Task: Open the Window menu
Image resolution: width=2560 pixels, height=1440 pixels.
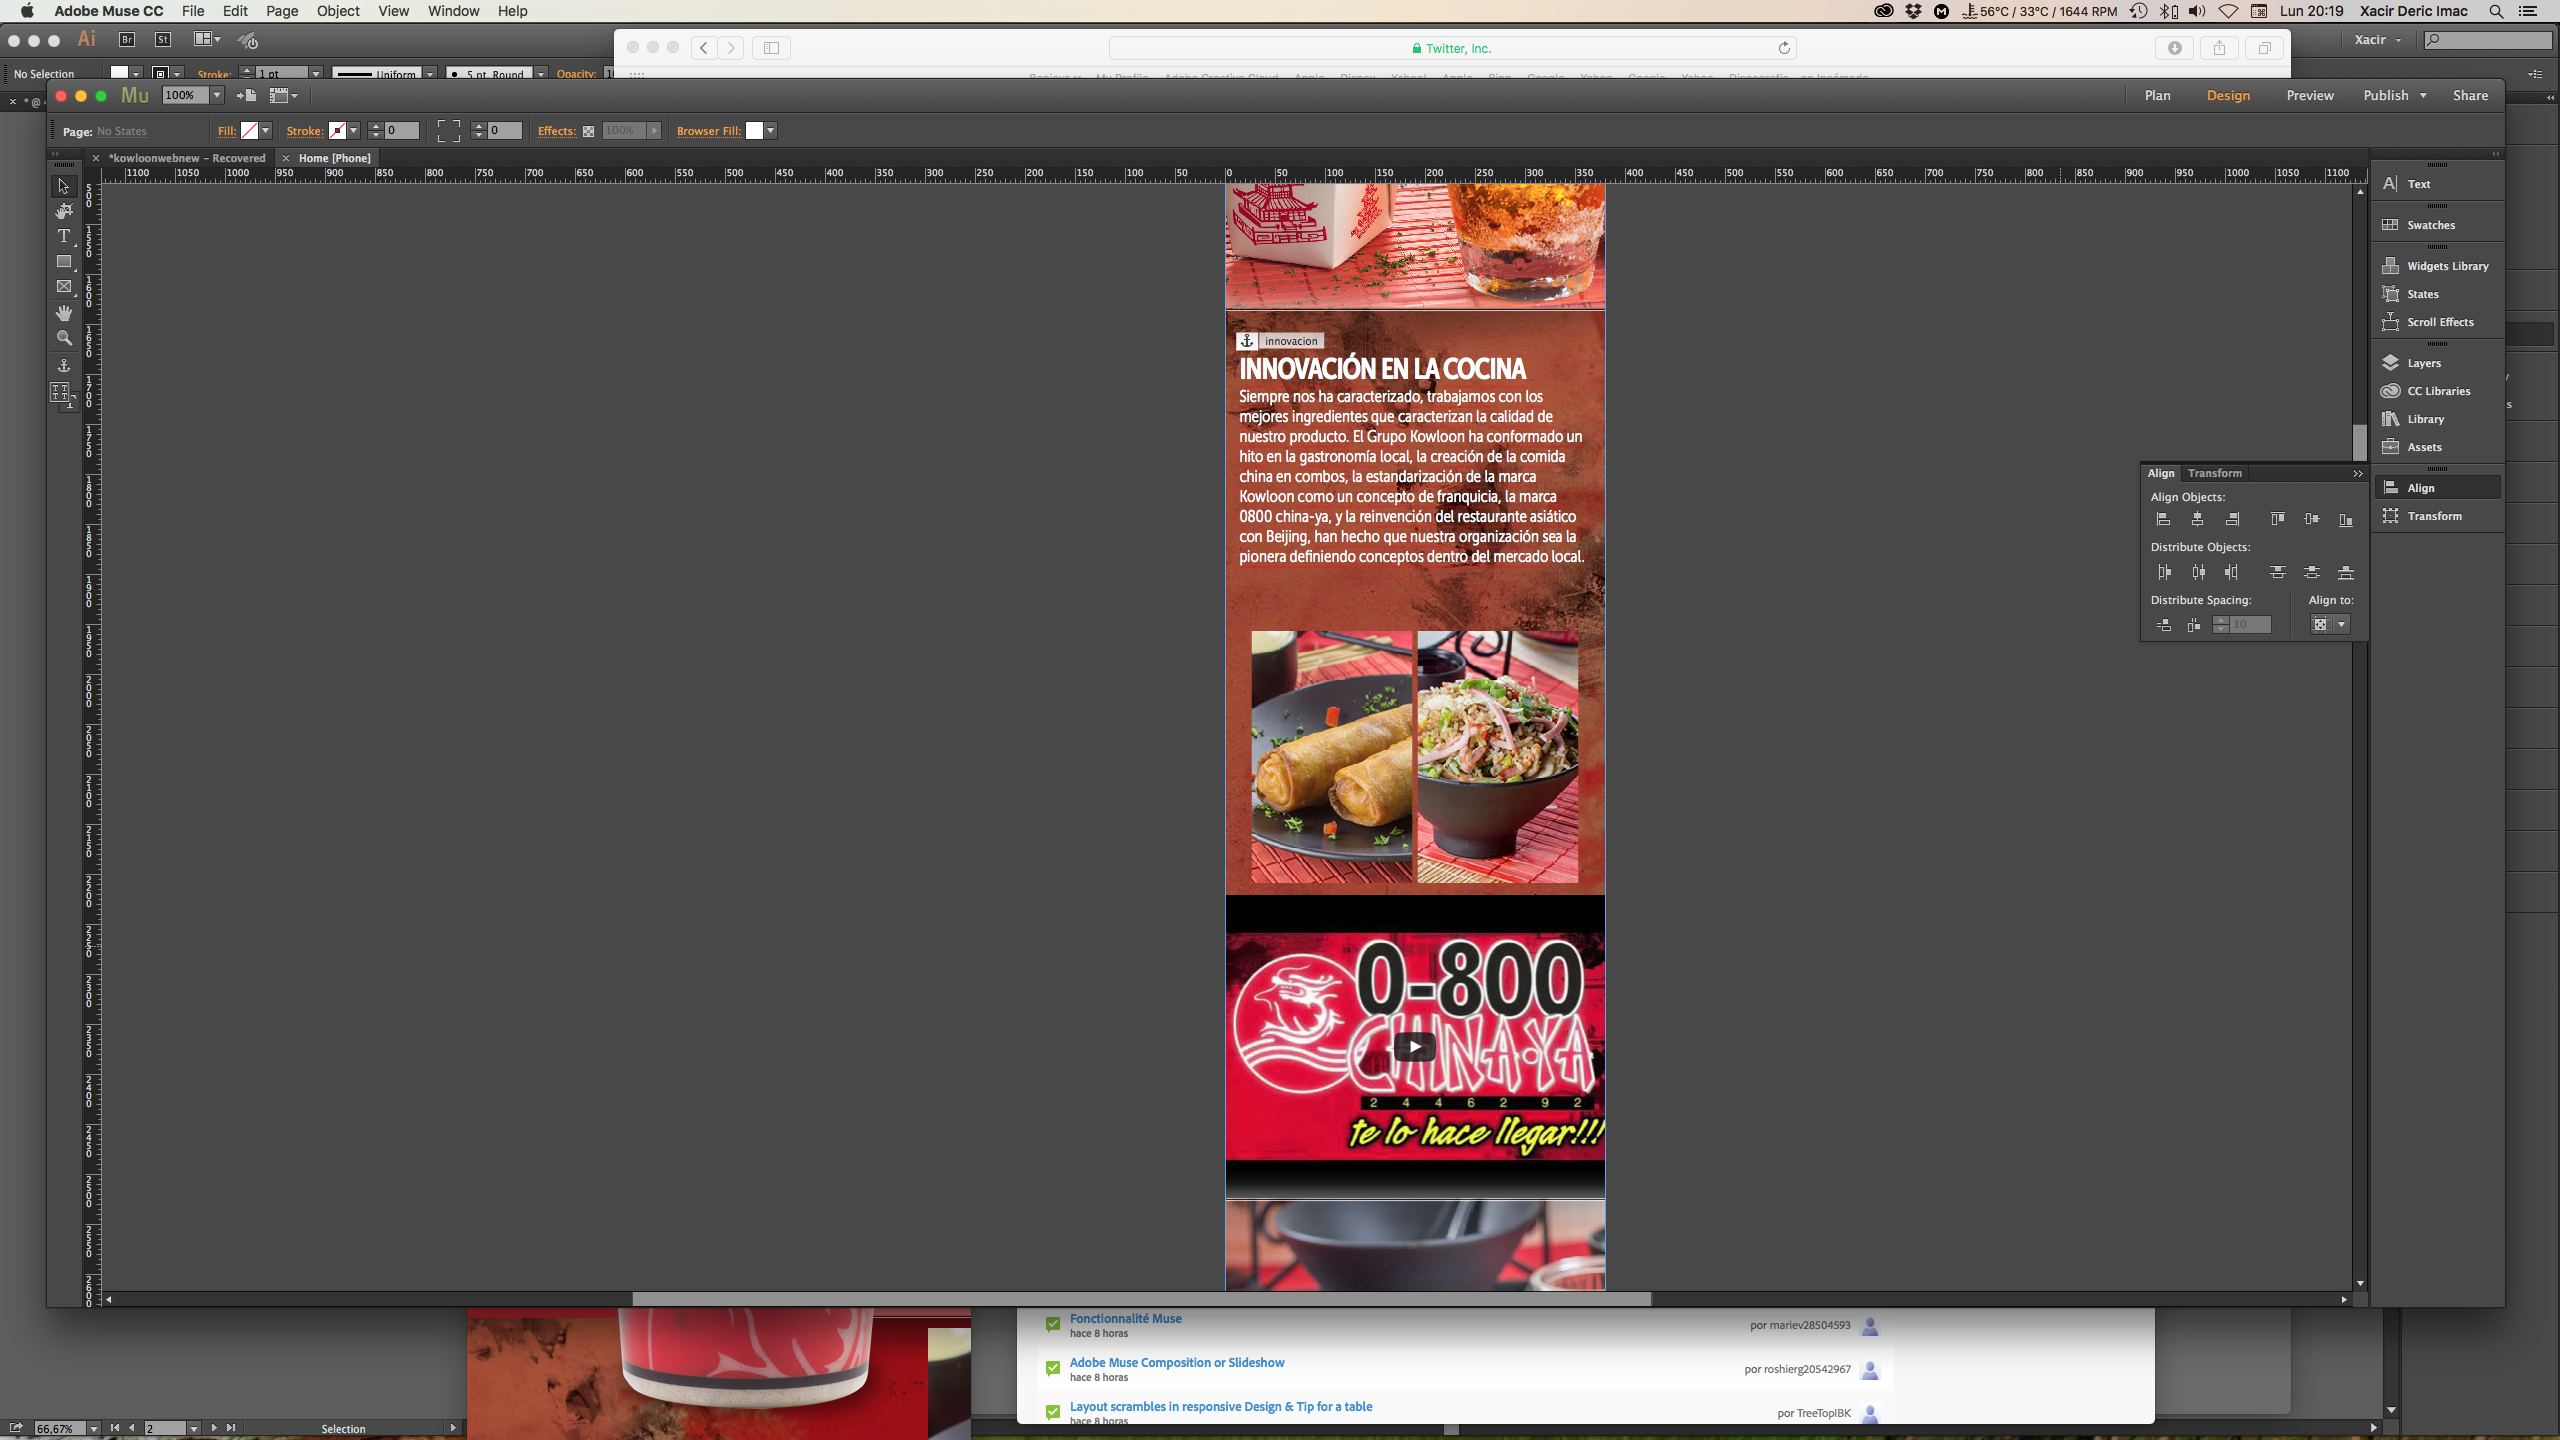Action: pyautogui.click(x=453, y=11)
